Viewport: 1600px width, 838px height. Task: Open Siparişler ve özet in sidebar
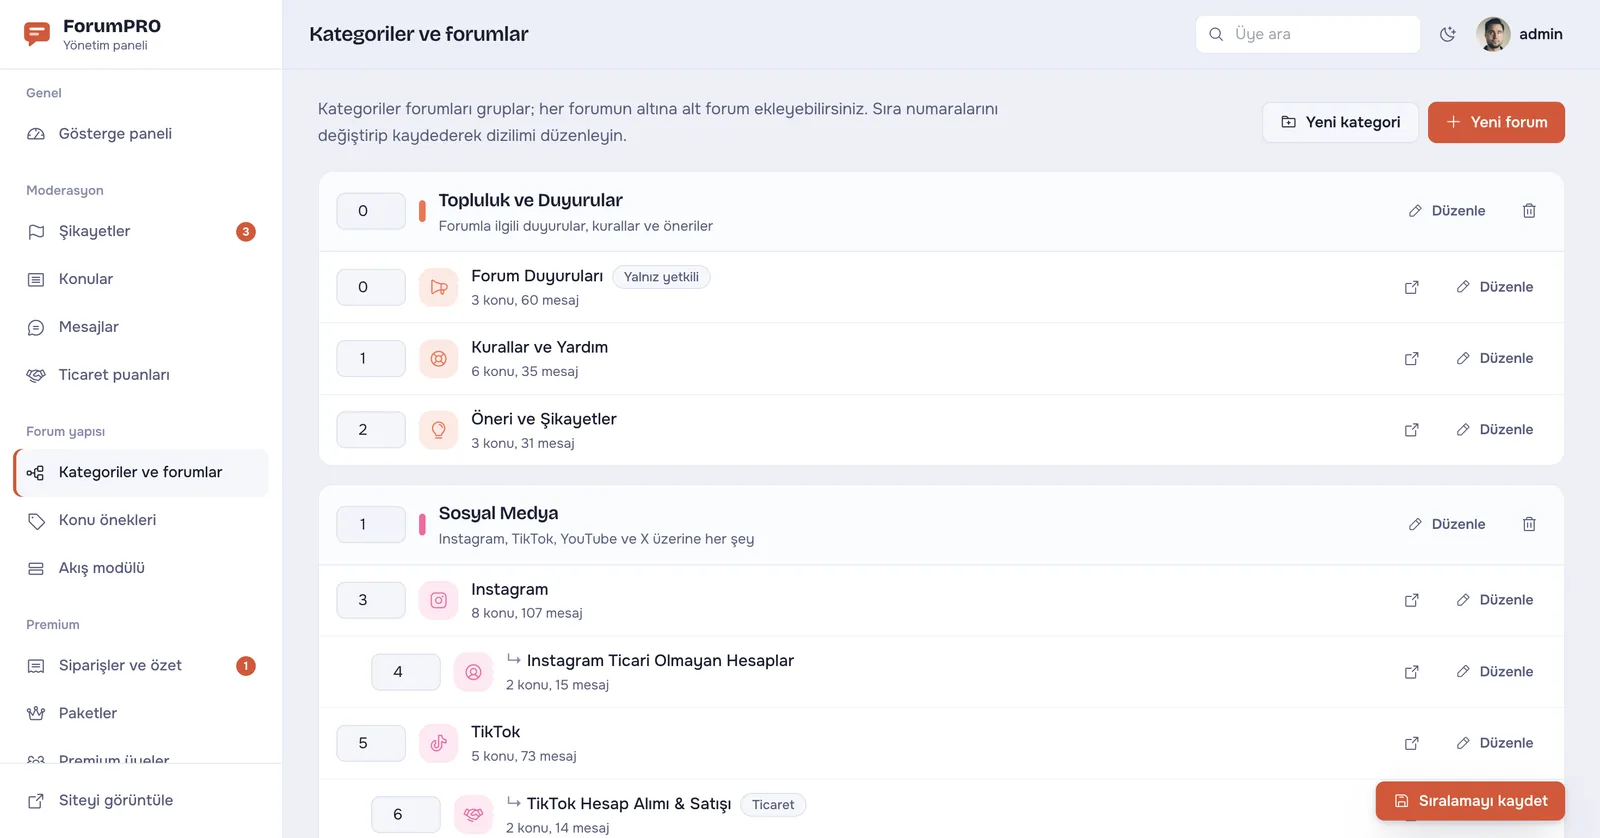pyautogui.click(x=141, y=666)
